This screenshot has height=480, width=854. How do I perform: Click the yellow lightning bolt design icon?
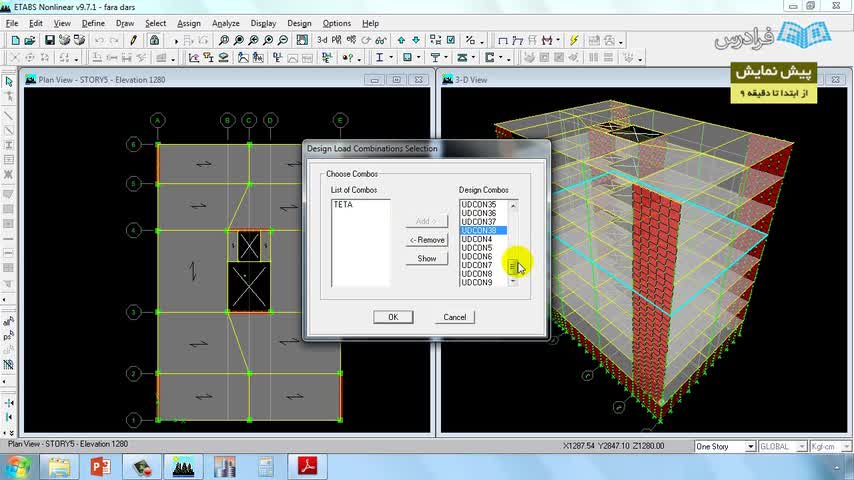tap(574, 40)
